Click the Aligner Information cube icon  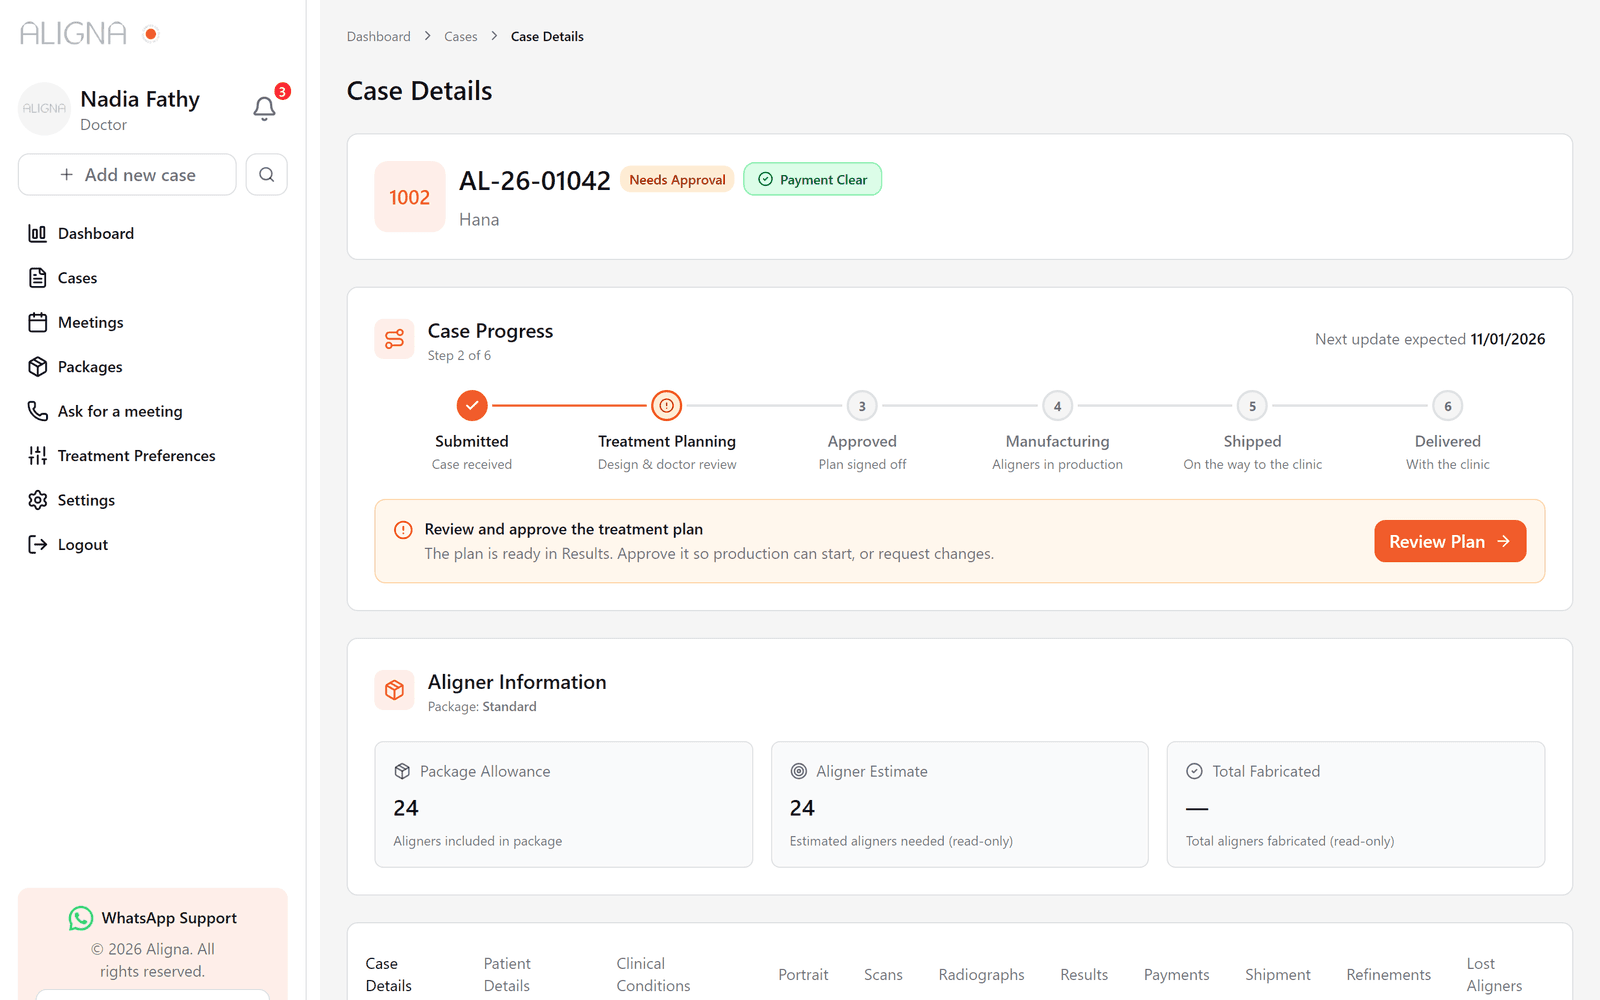395,690
